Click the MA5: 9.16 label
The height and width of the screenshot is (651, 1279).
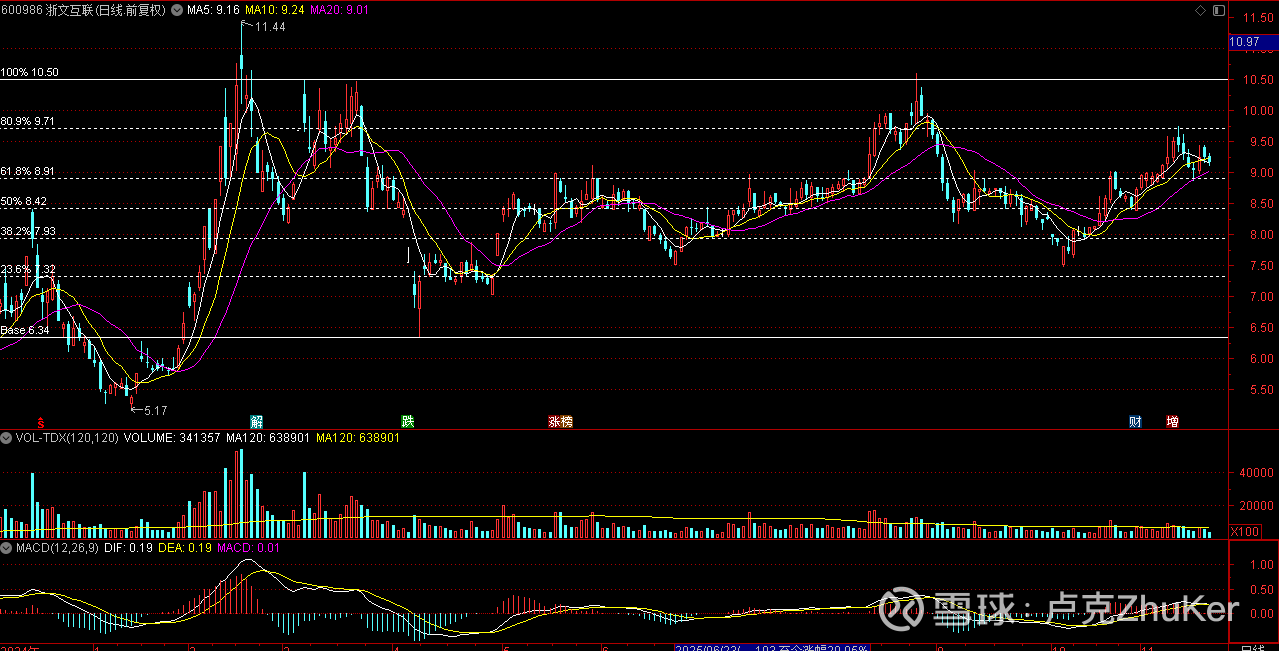(213, 9)
